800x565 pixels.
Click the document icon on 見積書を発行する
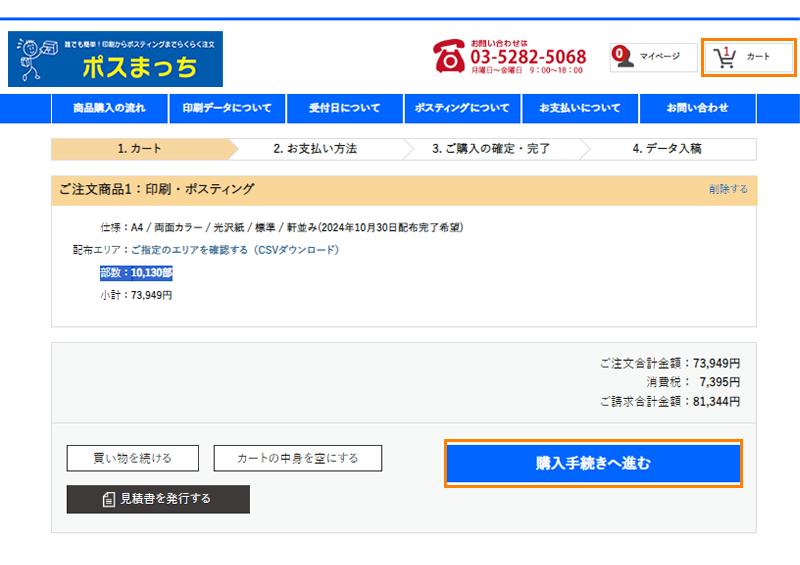click(x=108, y=499)
